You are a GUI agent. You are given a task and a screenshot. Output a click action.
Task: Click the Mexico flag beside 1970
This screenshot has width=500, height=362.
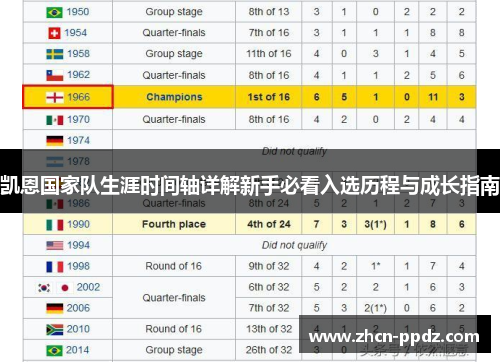coord(55,120)
